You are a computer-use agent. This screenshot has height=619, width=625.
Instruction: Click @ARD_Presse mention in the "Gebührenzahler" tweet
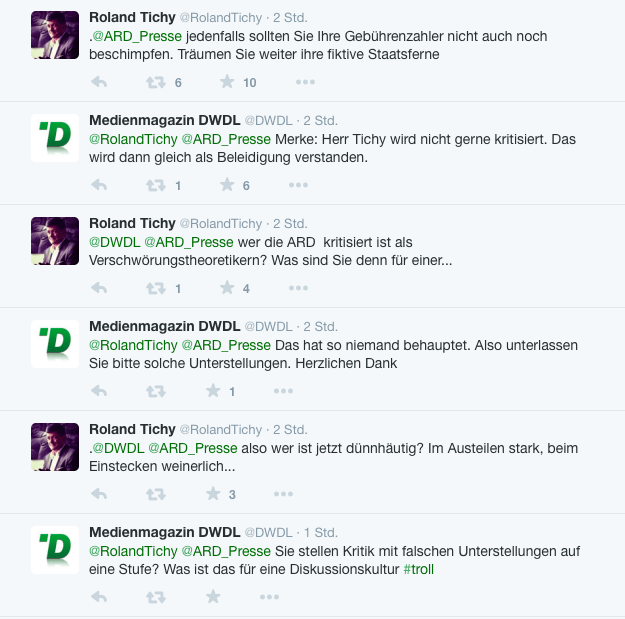[138, 37]
